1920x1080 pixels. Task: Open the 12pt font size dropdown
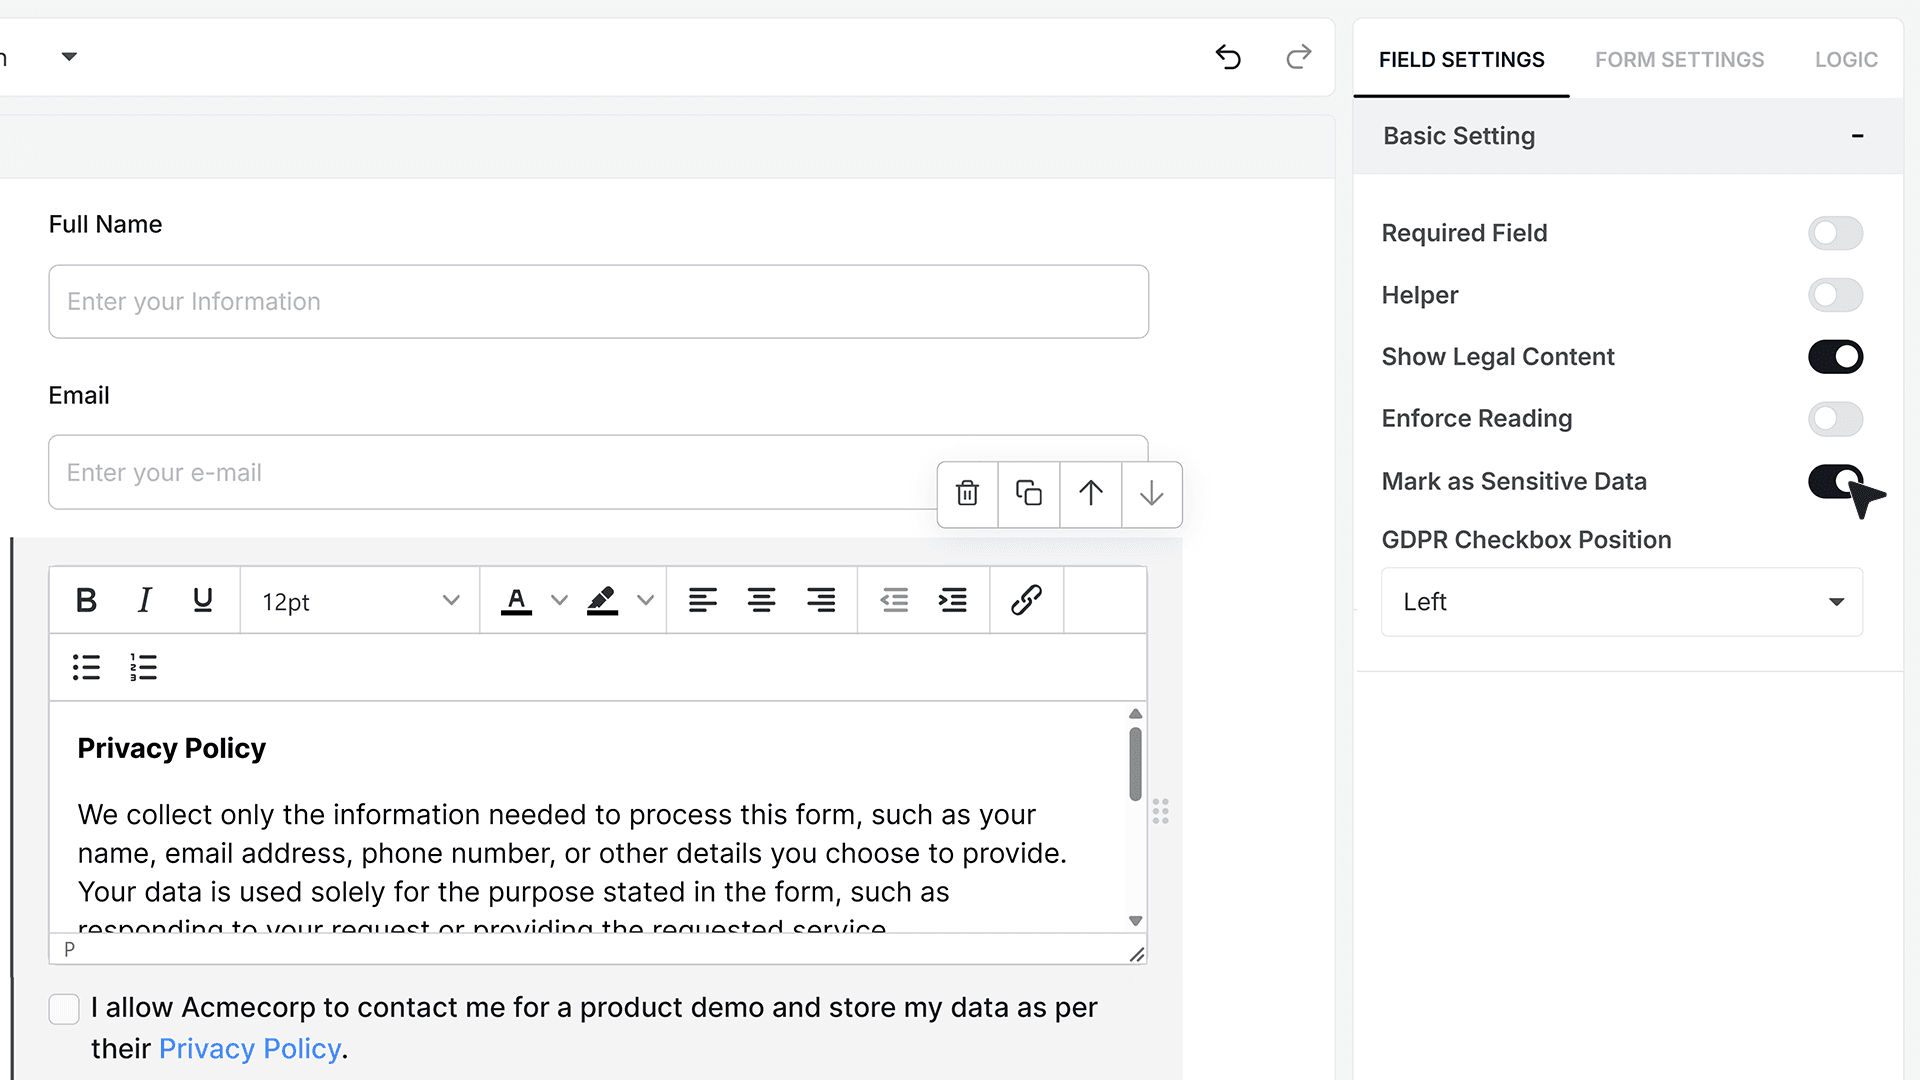click(360, 601)
